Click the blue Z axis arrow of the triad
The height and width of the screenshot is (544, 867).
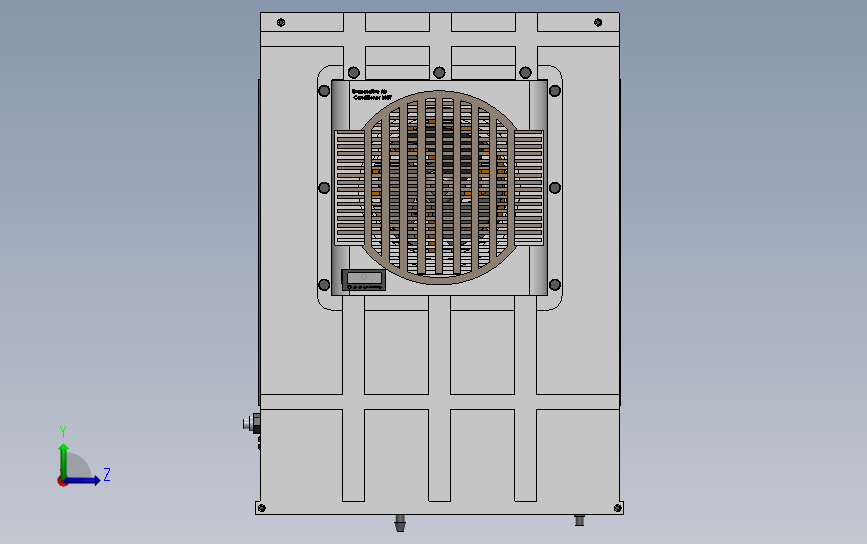coord(83,480)
